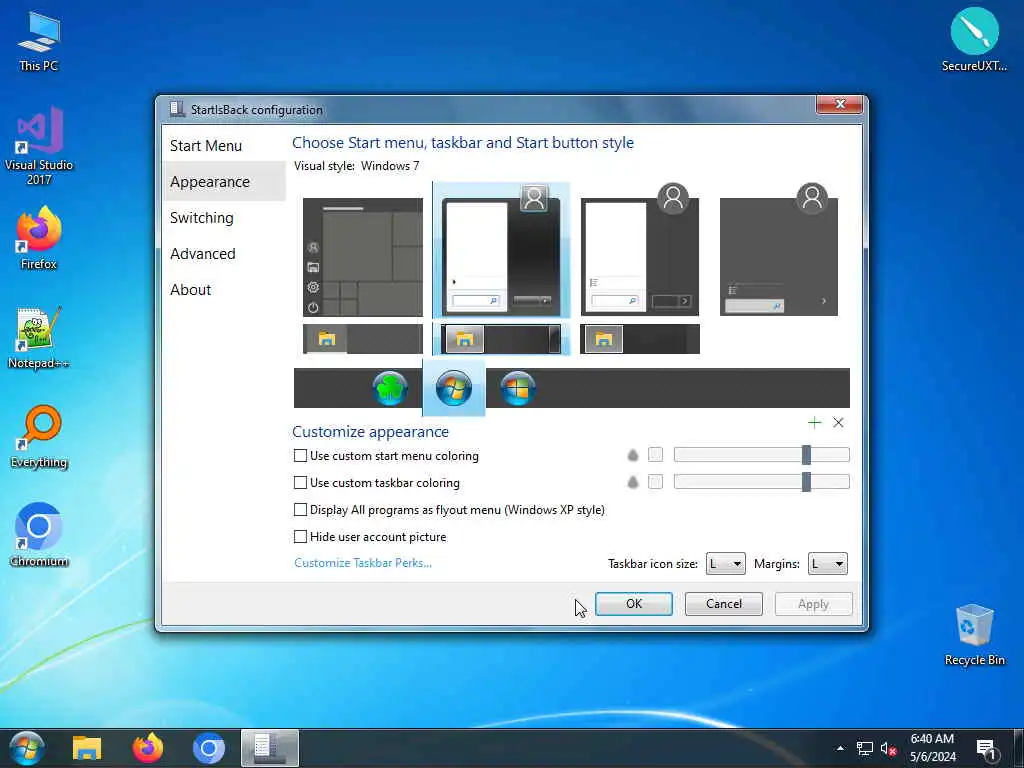
Task: Select Everything search desktop shortcut
Action: [39, 436]
